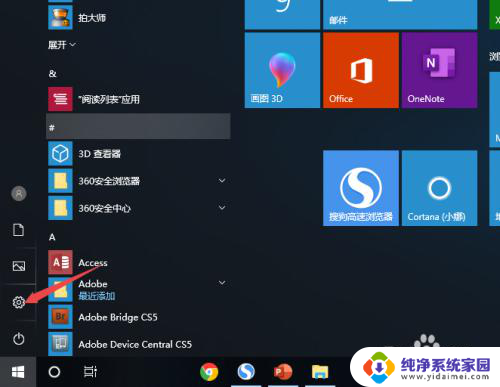Click the # section header

138,126
